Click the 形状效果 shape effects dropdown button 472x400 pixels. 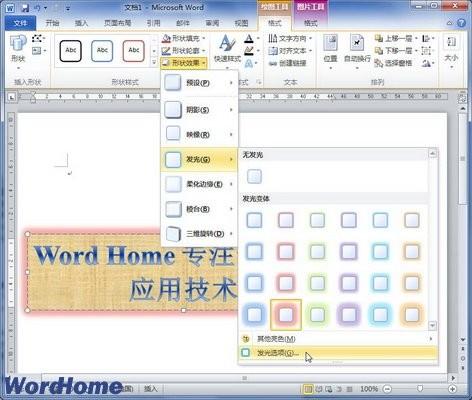[184, 63]
